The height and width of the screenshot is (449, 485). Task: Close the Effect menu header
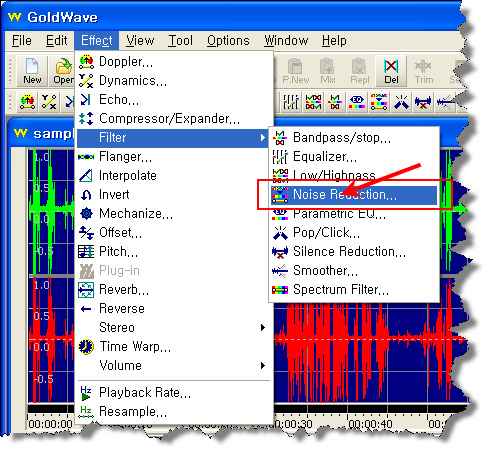point(97,41)
